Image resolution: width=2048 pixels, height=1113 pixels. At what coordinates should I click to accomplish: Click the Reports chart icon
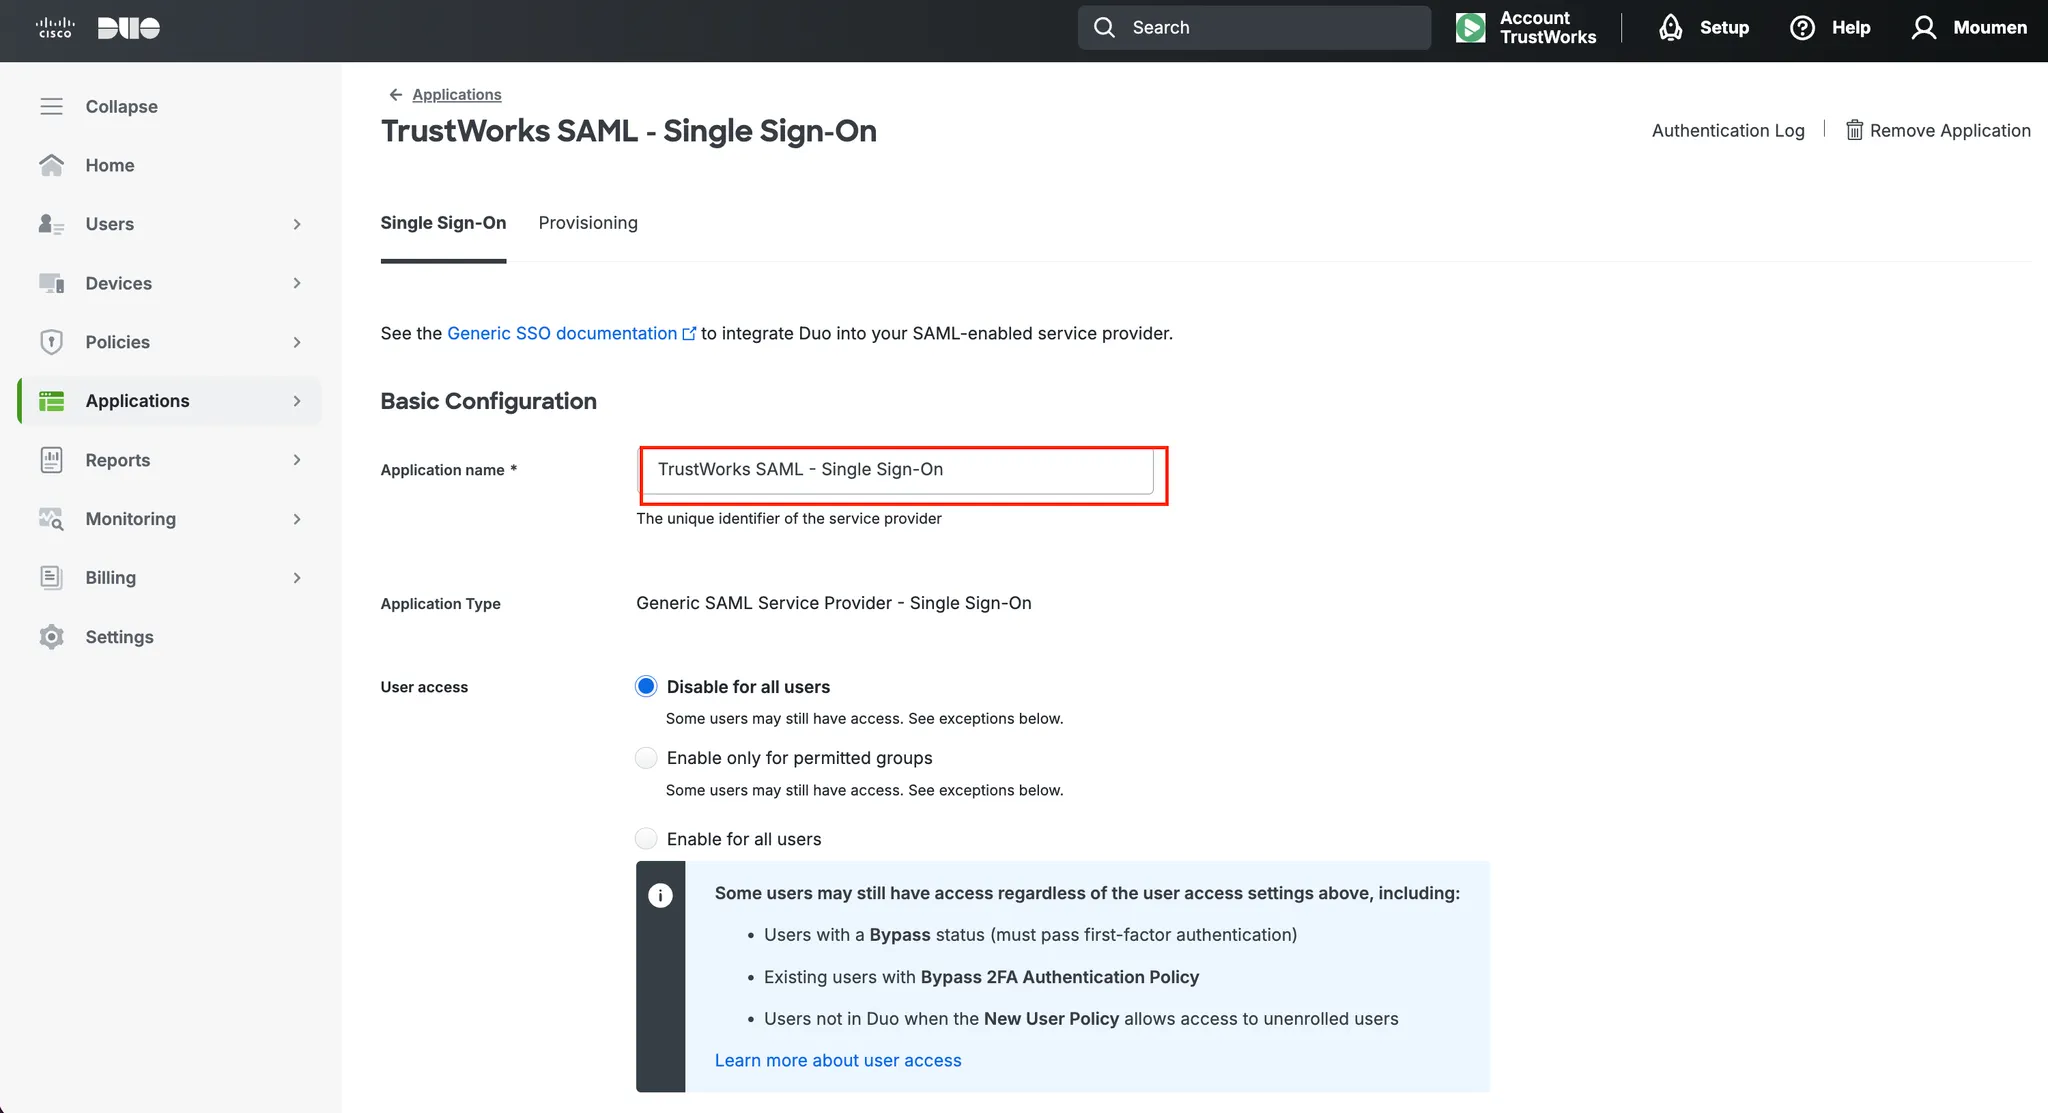pyautogui.click(x=51, y=460)
